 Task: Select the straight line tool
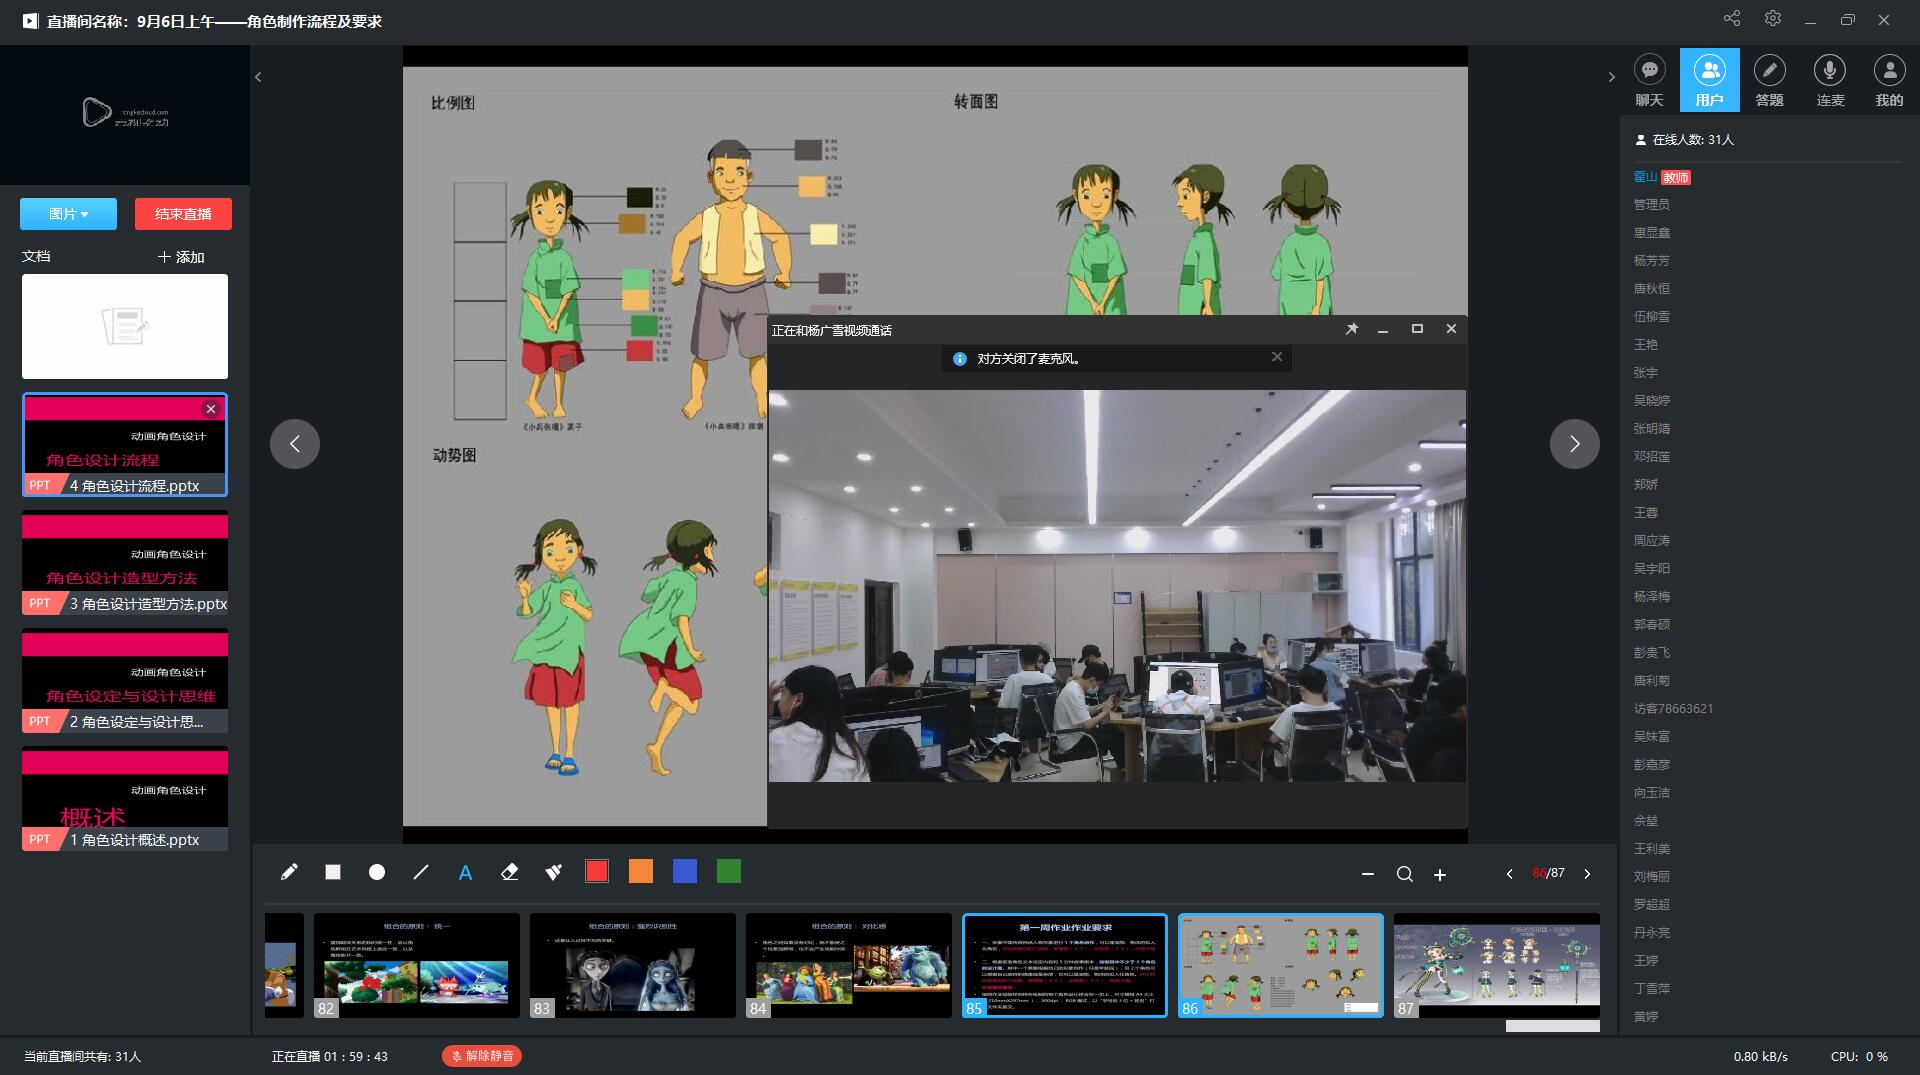point(421,872)
